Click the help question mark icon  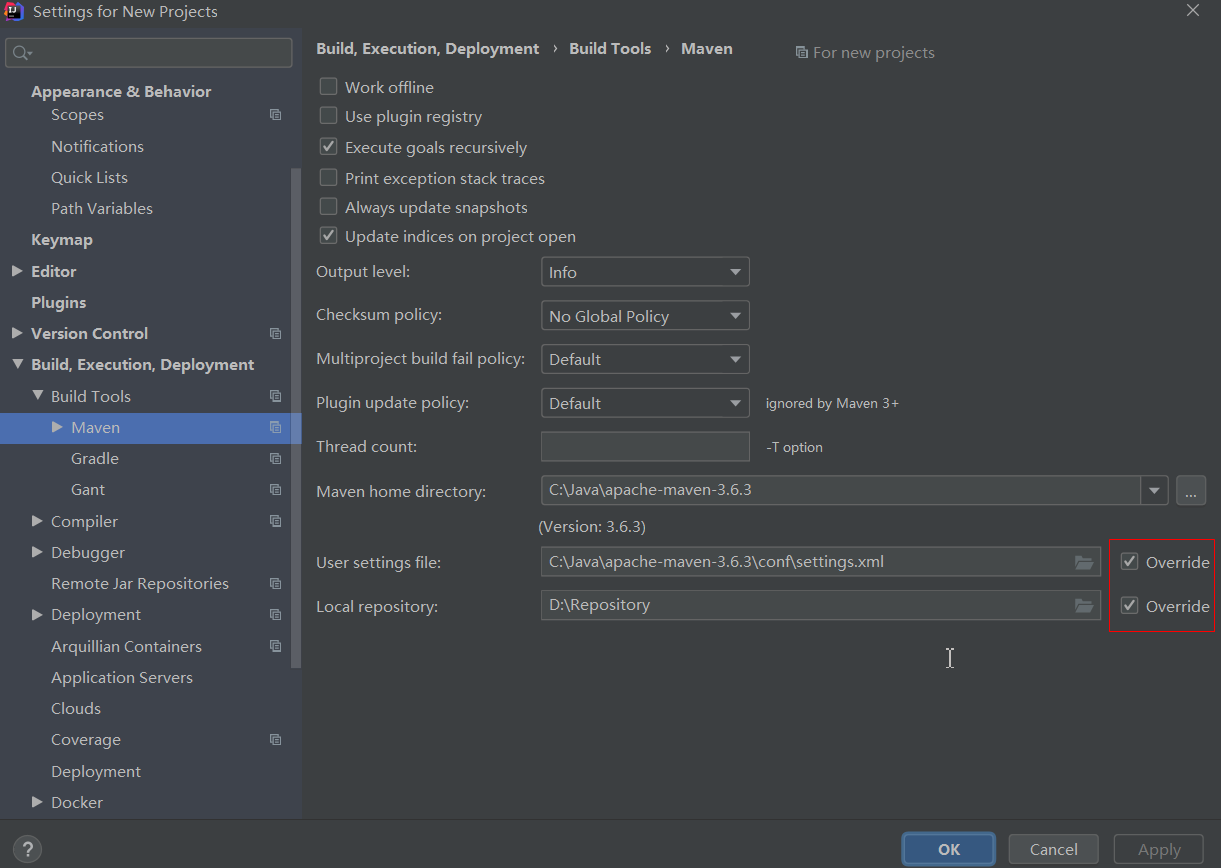[28, 849]
